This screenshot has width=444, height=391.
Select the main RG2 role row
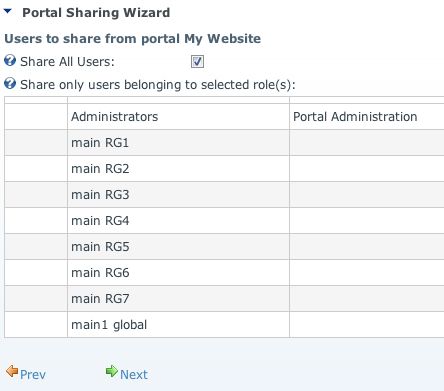224,169
